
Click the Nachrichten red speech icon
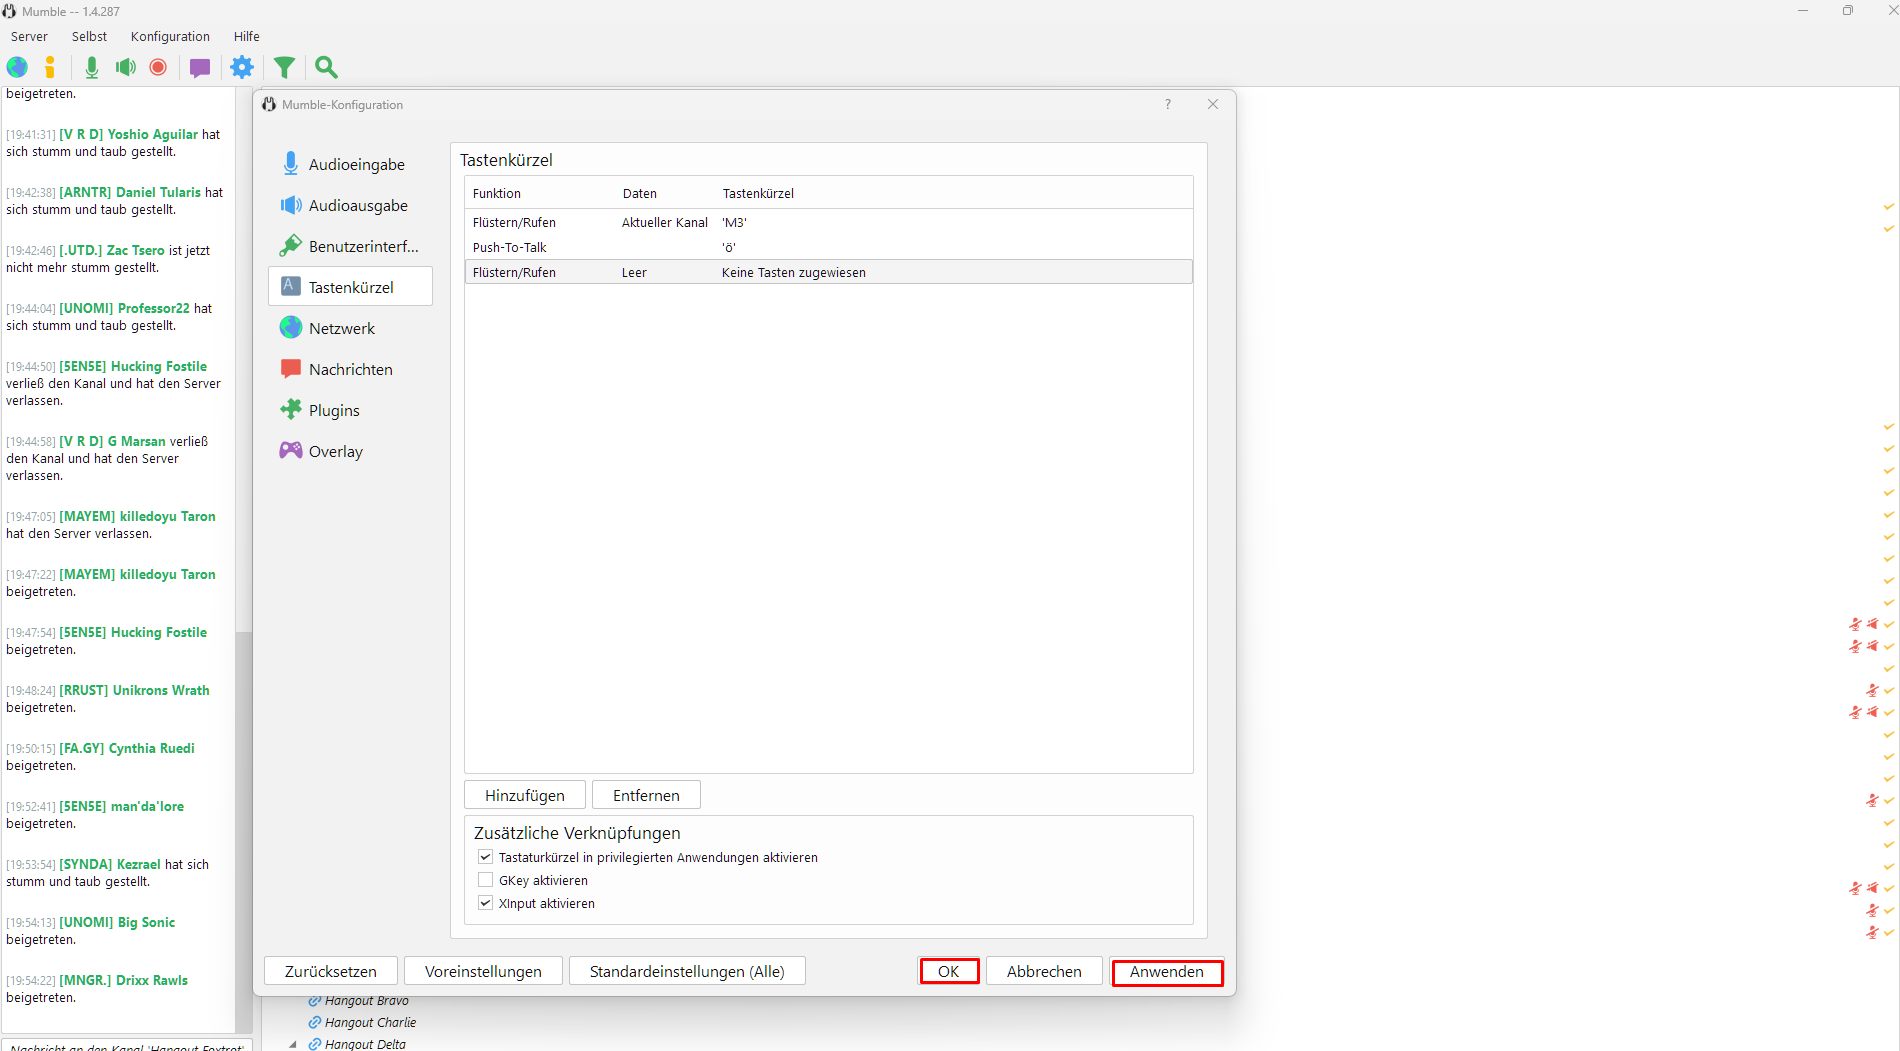click(x=291, y=368)
